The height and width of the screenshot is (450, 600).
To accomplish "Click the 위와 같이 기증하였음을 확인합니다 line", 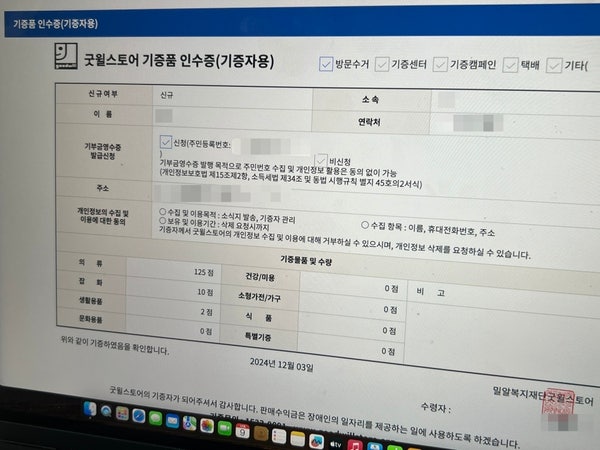I will (115, 345).
